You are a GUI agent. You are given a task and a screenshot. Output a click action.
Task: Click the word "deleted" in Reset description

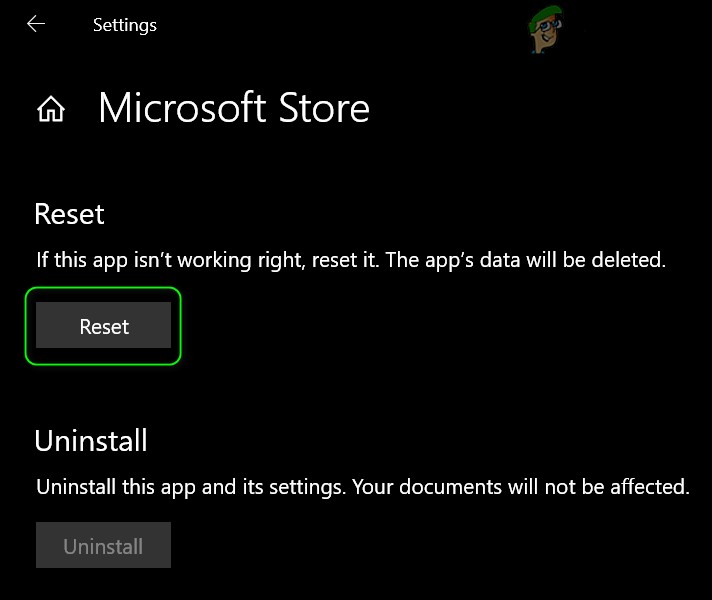pos(631,261)
